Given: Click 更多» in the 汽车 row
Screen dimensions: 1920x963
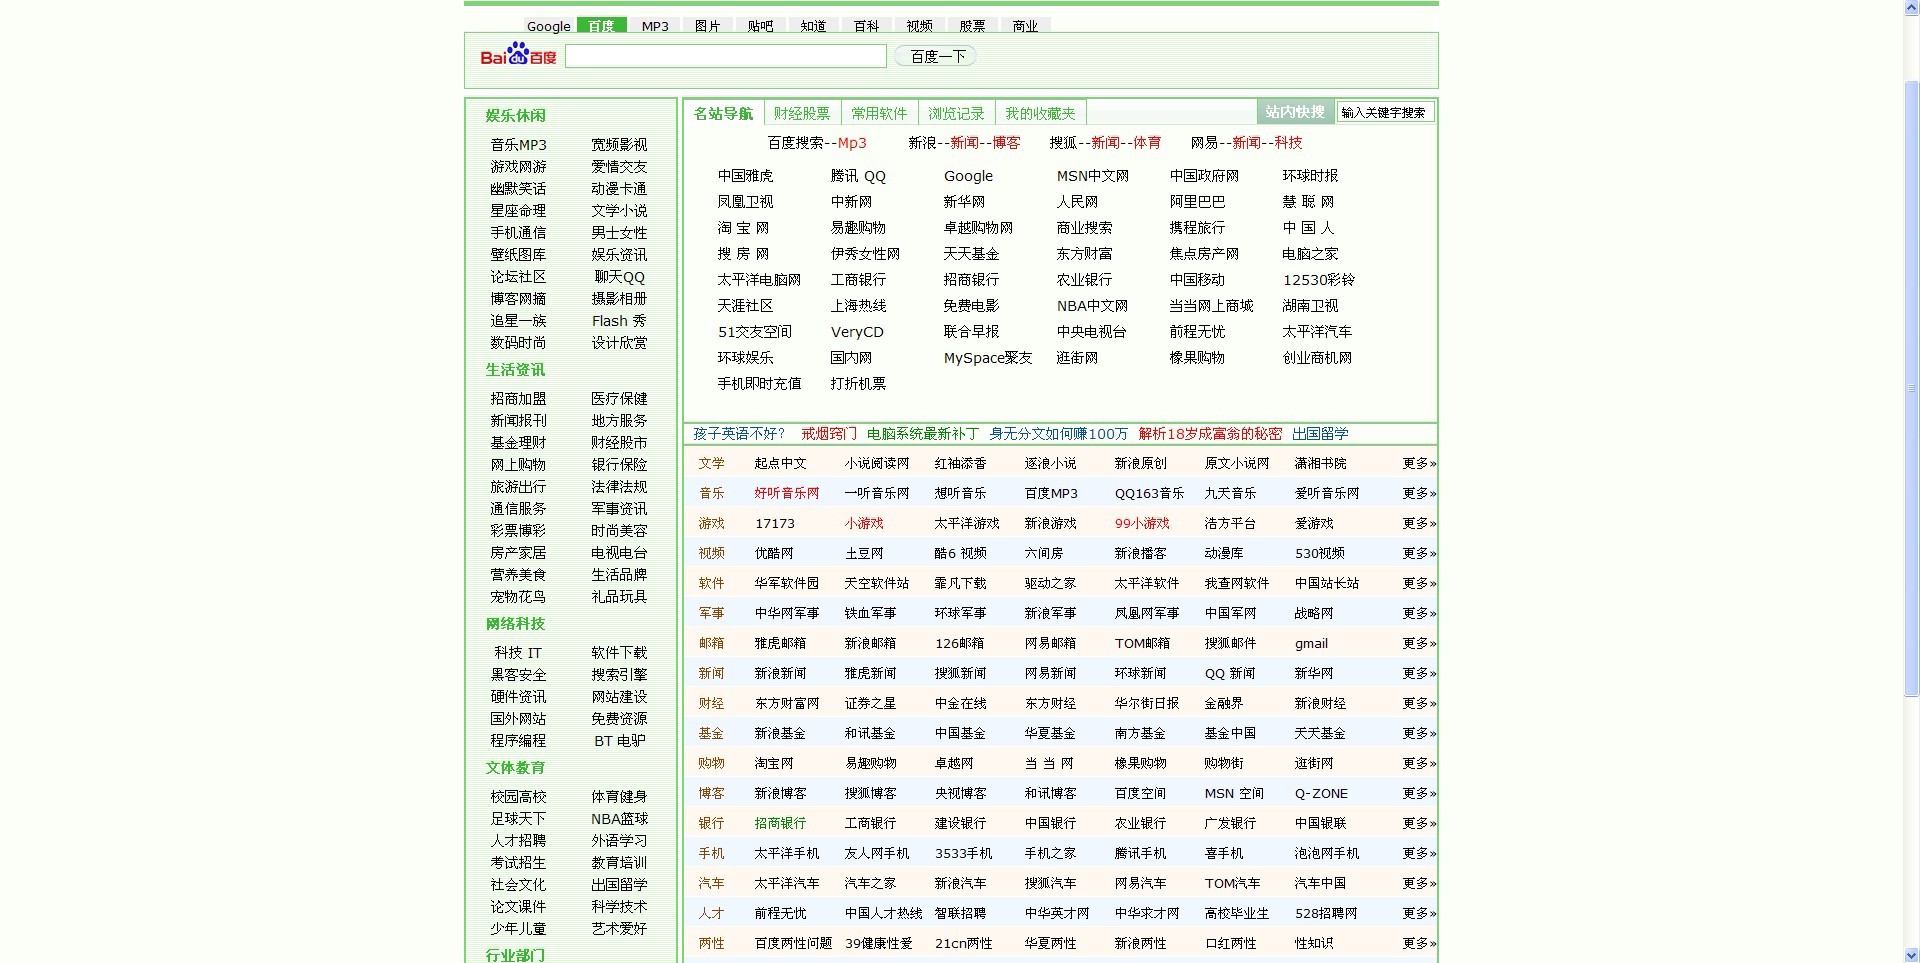Looking at the screenshot, I should (1419, 884).
